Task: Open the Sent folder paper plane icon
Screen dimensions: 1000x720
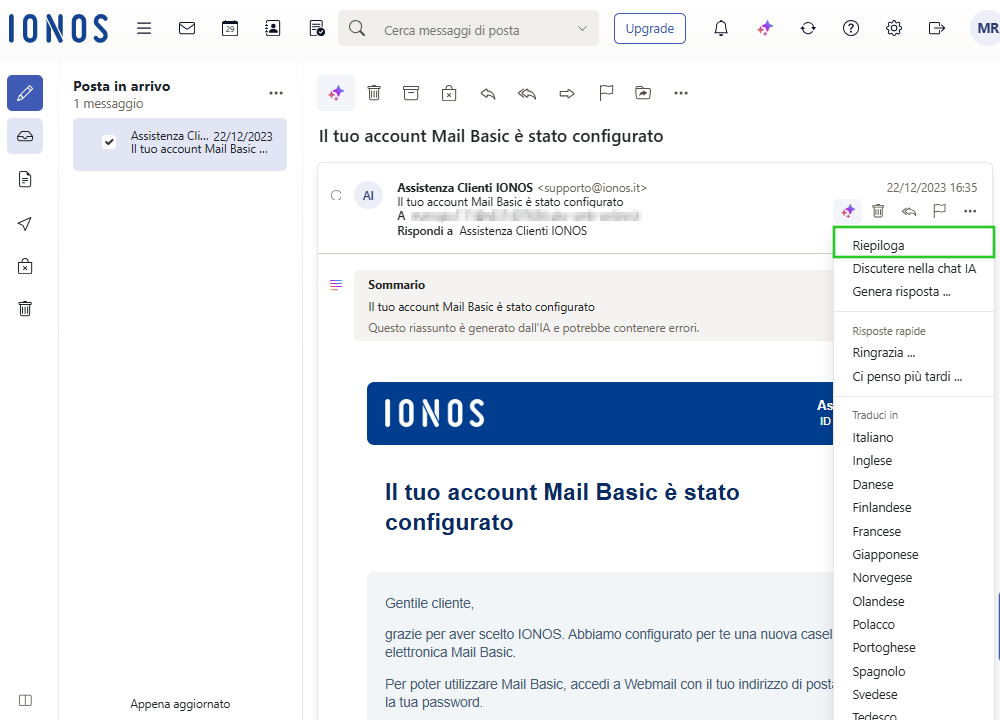Action: [25, 224]
